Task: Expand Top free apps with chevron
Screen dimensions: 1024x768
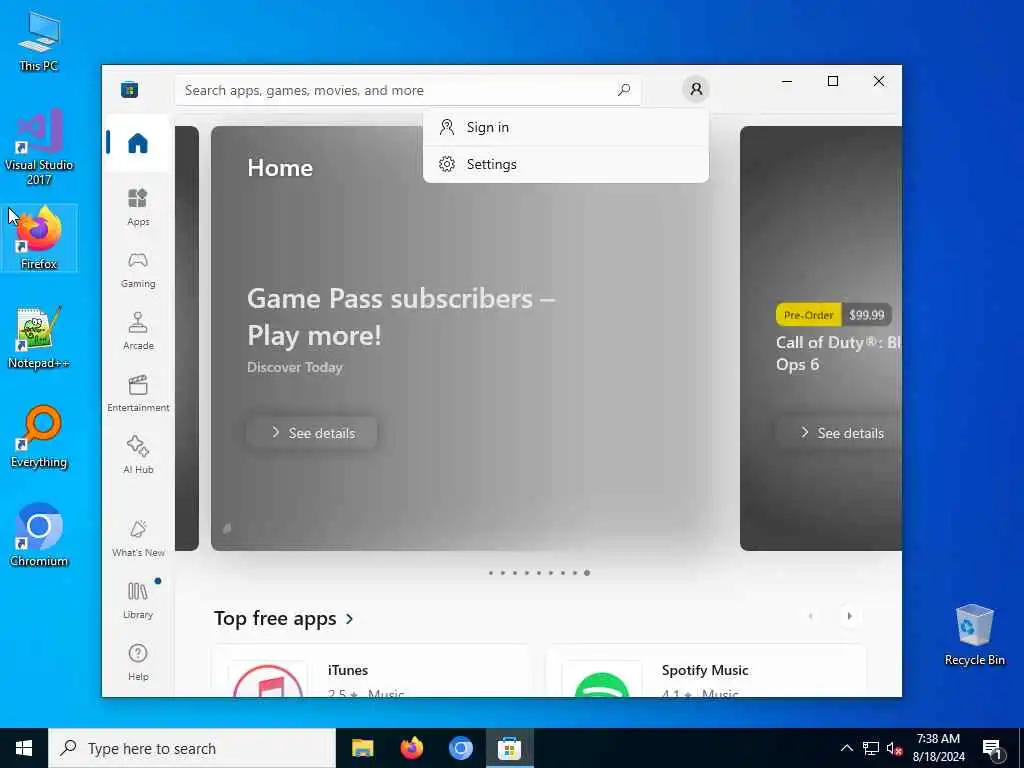Action: (x=349, y=618)
